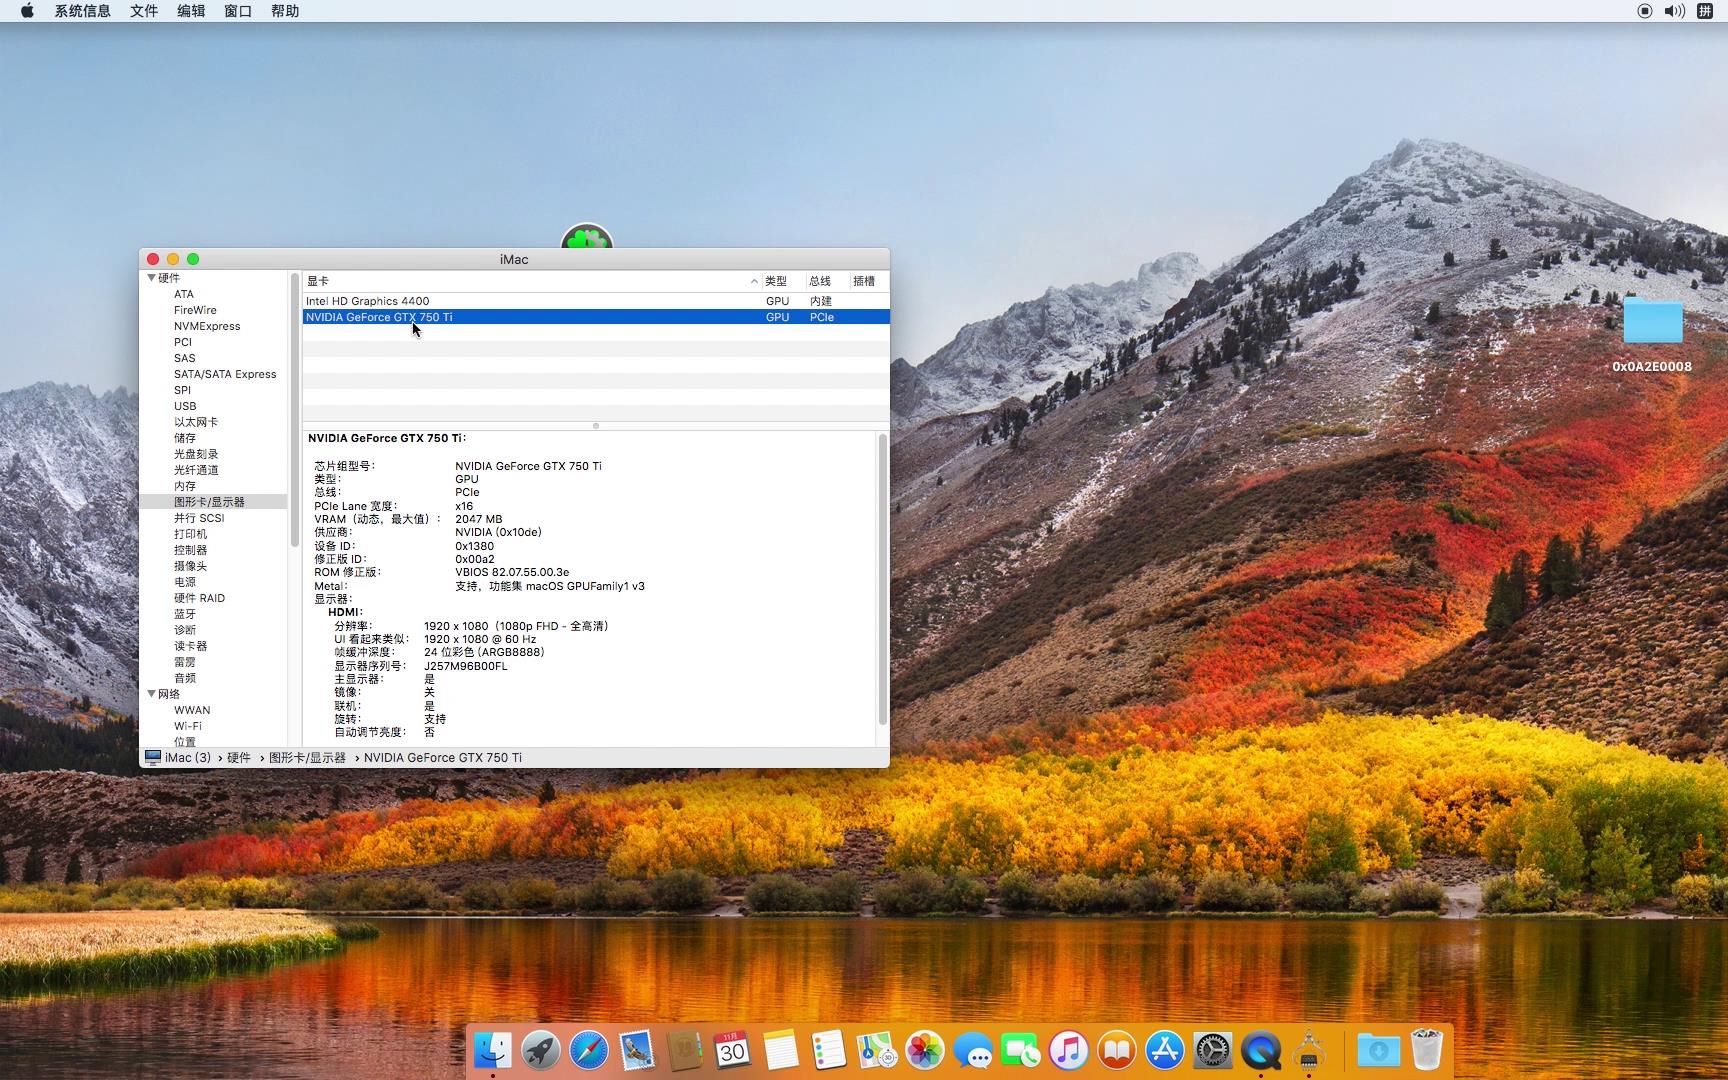
Task: Select FireWire in the sidebar
Action: pos(195,310)
